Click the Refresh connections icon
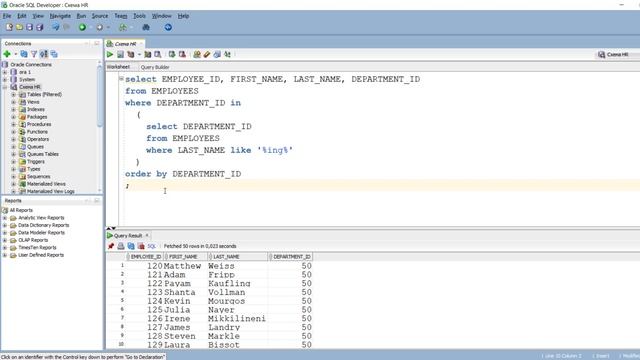 point(24,54)
